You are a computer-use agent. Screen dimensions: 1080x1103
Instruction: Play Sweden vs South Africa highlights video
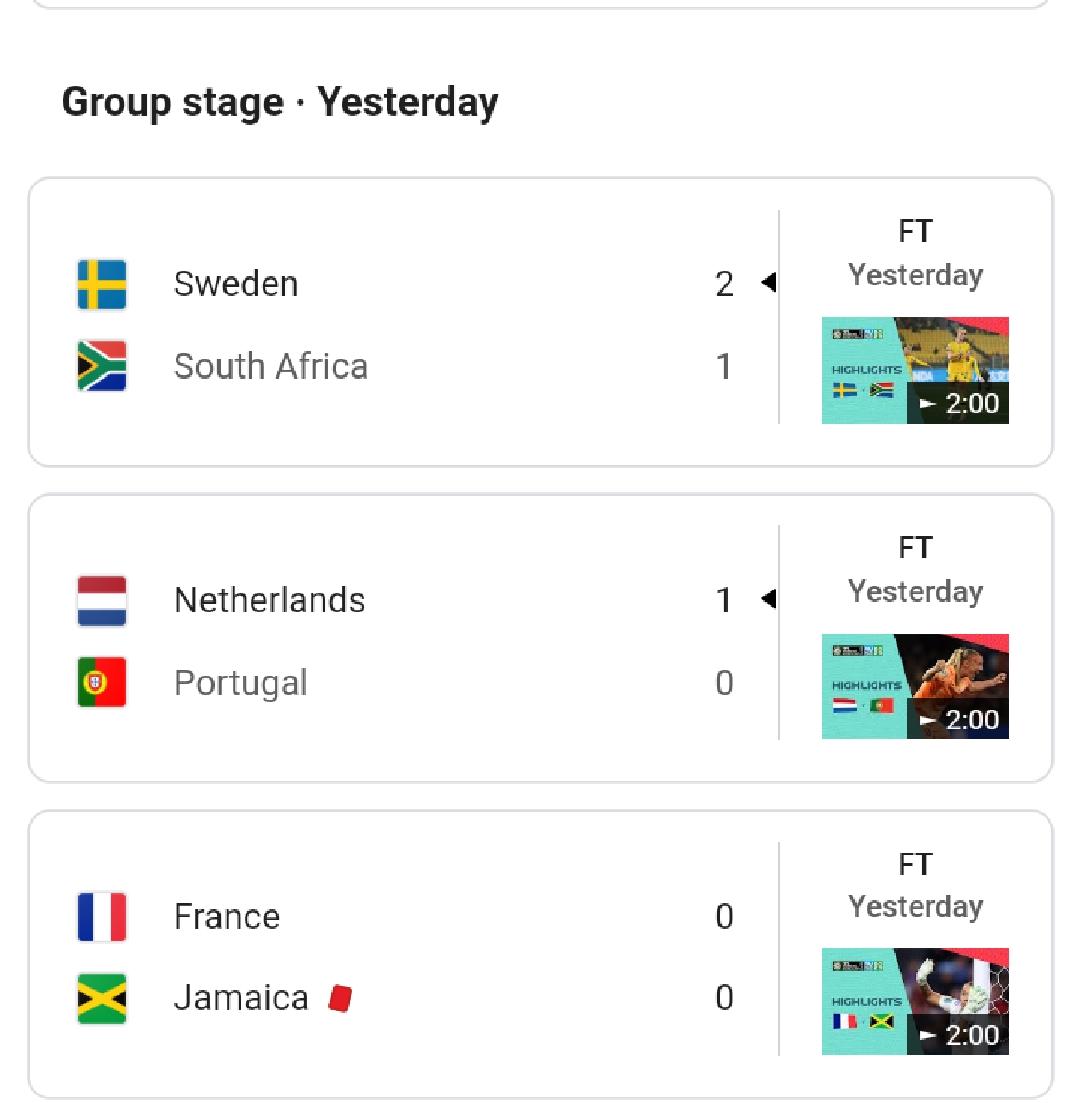915,370
